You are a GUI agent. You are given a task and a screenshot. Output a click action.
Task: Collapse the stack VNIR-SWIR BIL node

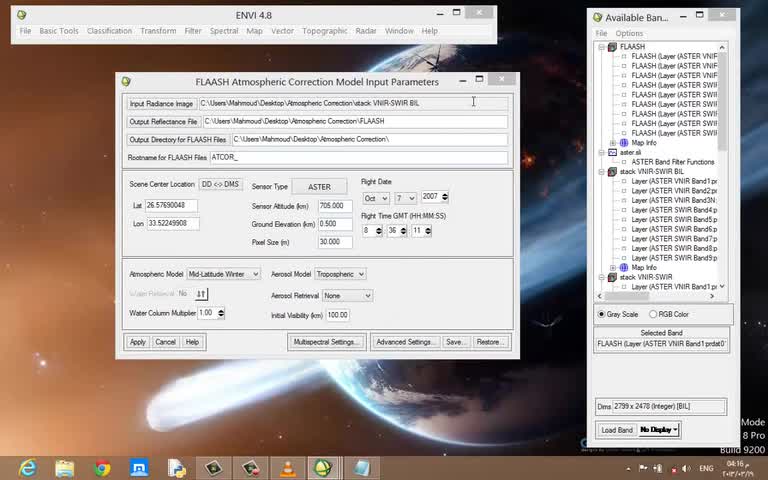[601, 172]
